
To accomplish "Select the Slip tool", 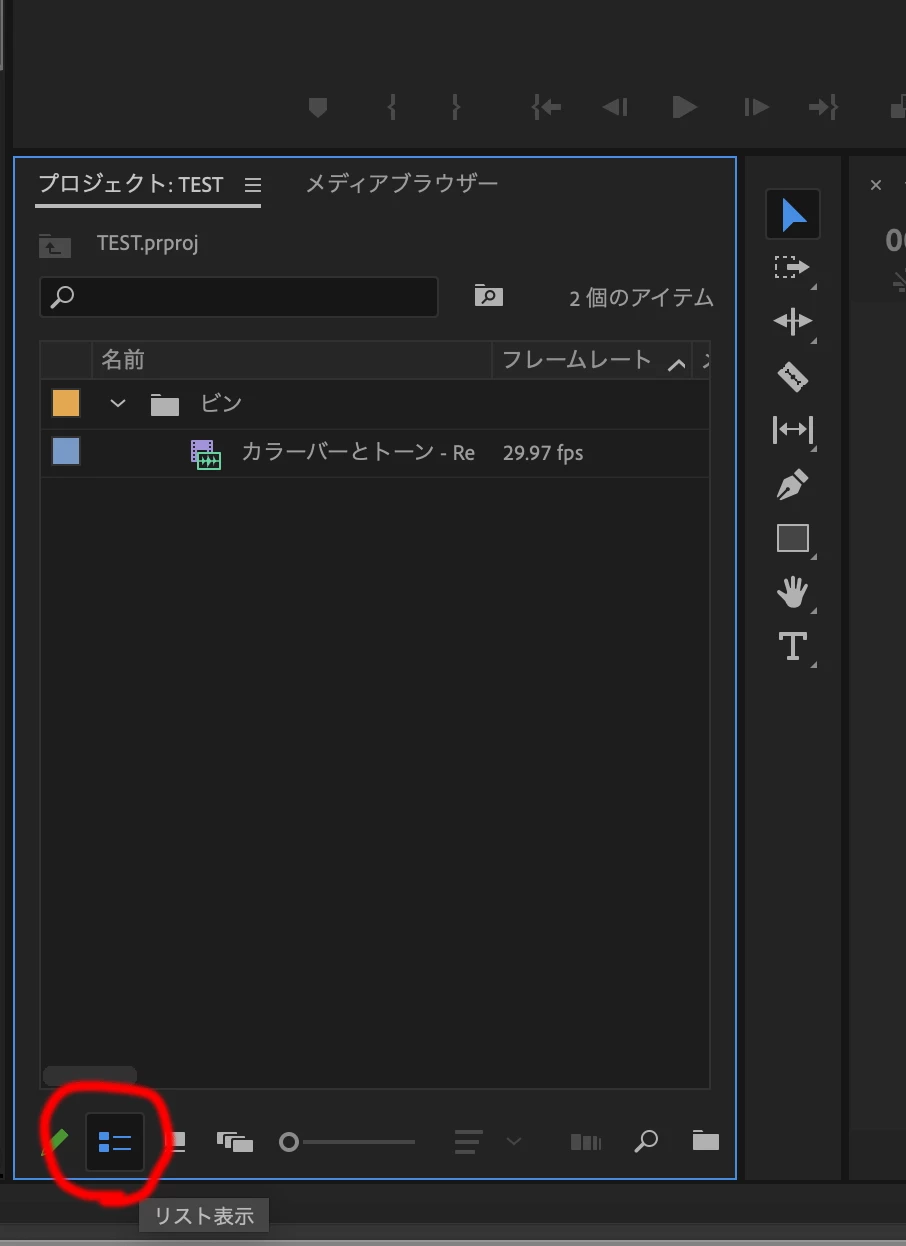I will click(793, 430).
